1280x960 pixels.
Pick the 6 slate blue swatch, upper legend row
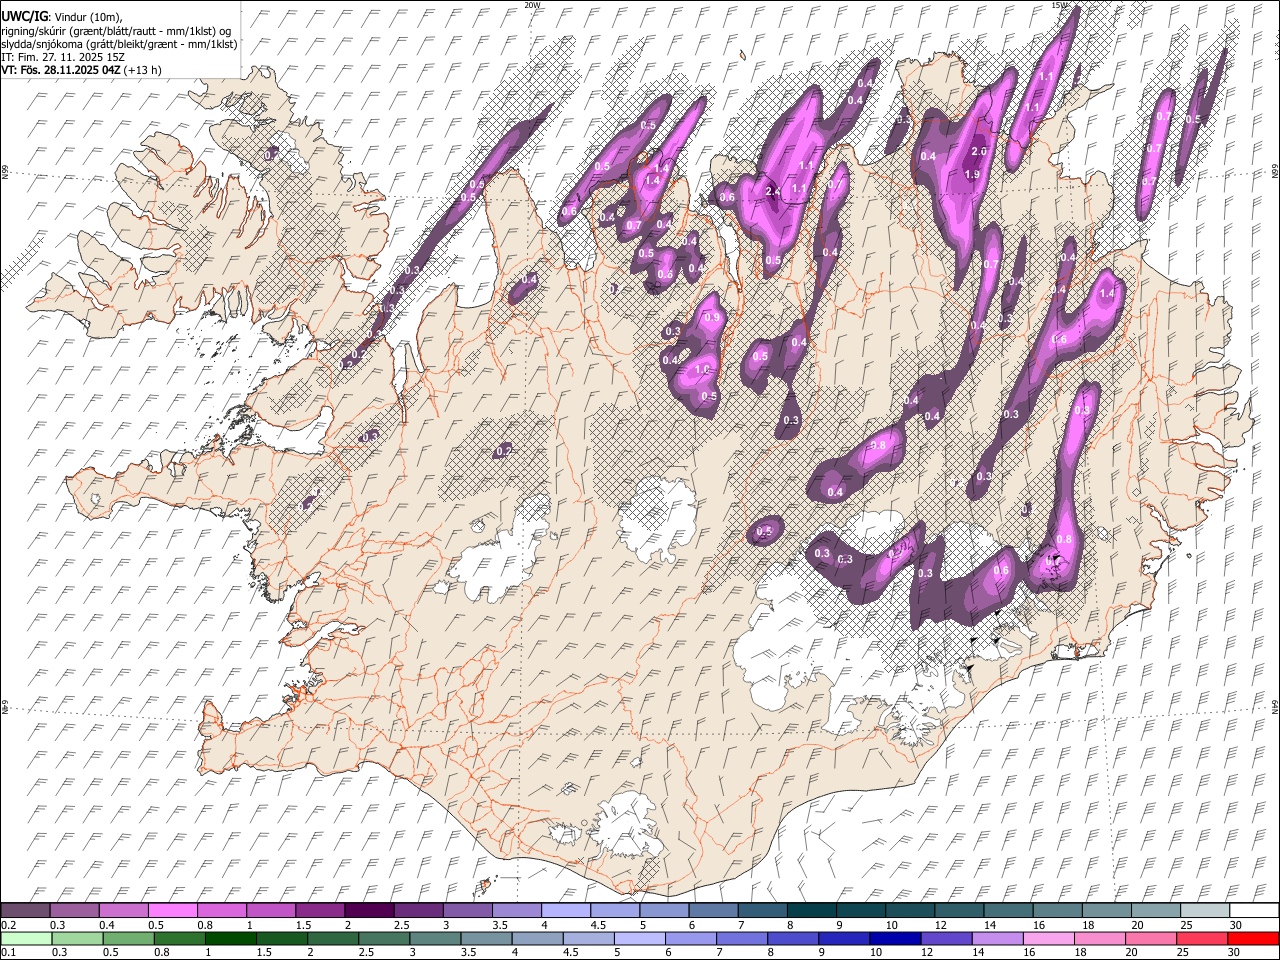[713, 910]
